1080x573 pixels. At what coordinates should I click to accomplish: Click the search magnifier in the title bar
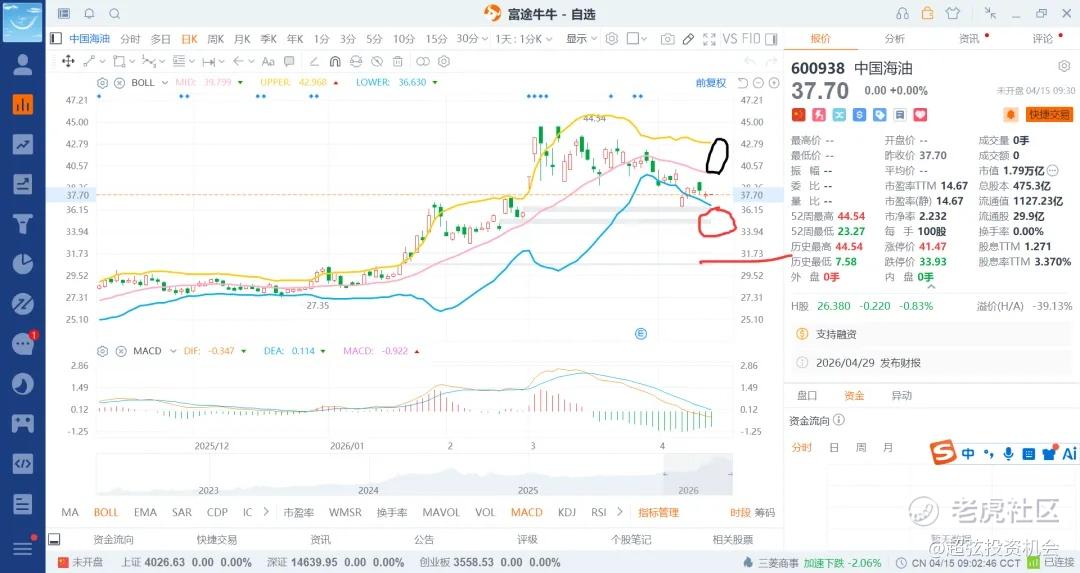tap(115, 14)
